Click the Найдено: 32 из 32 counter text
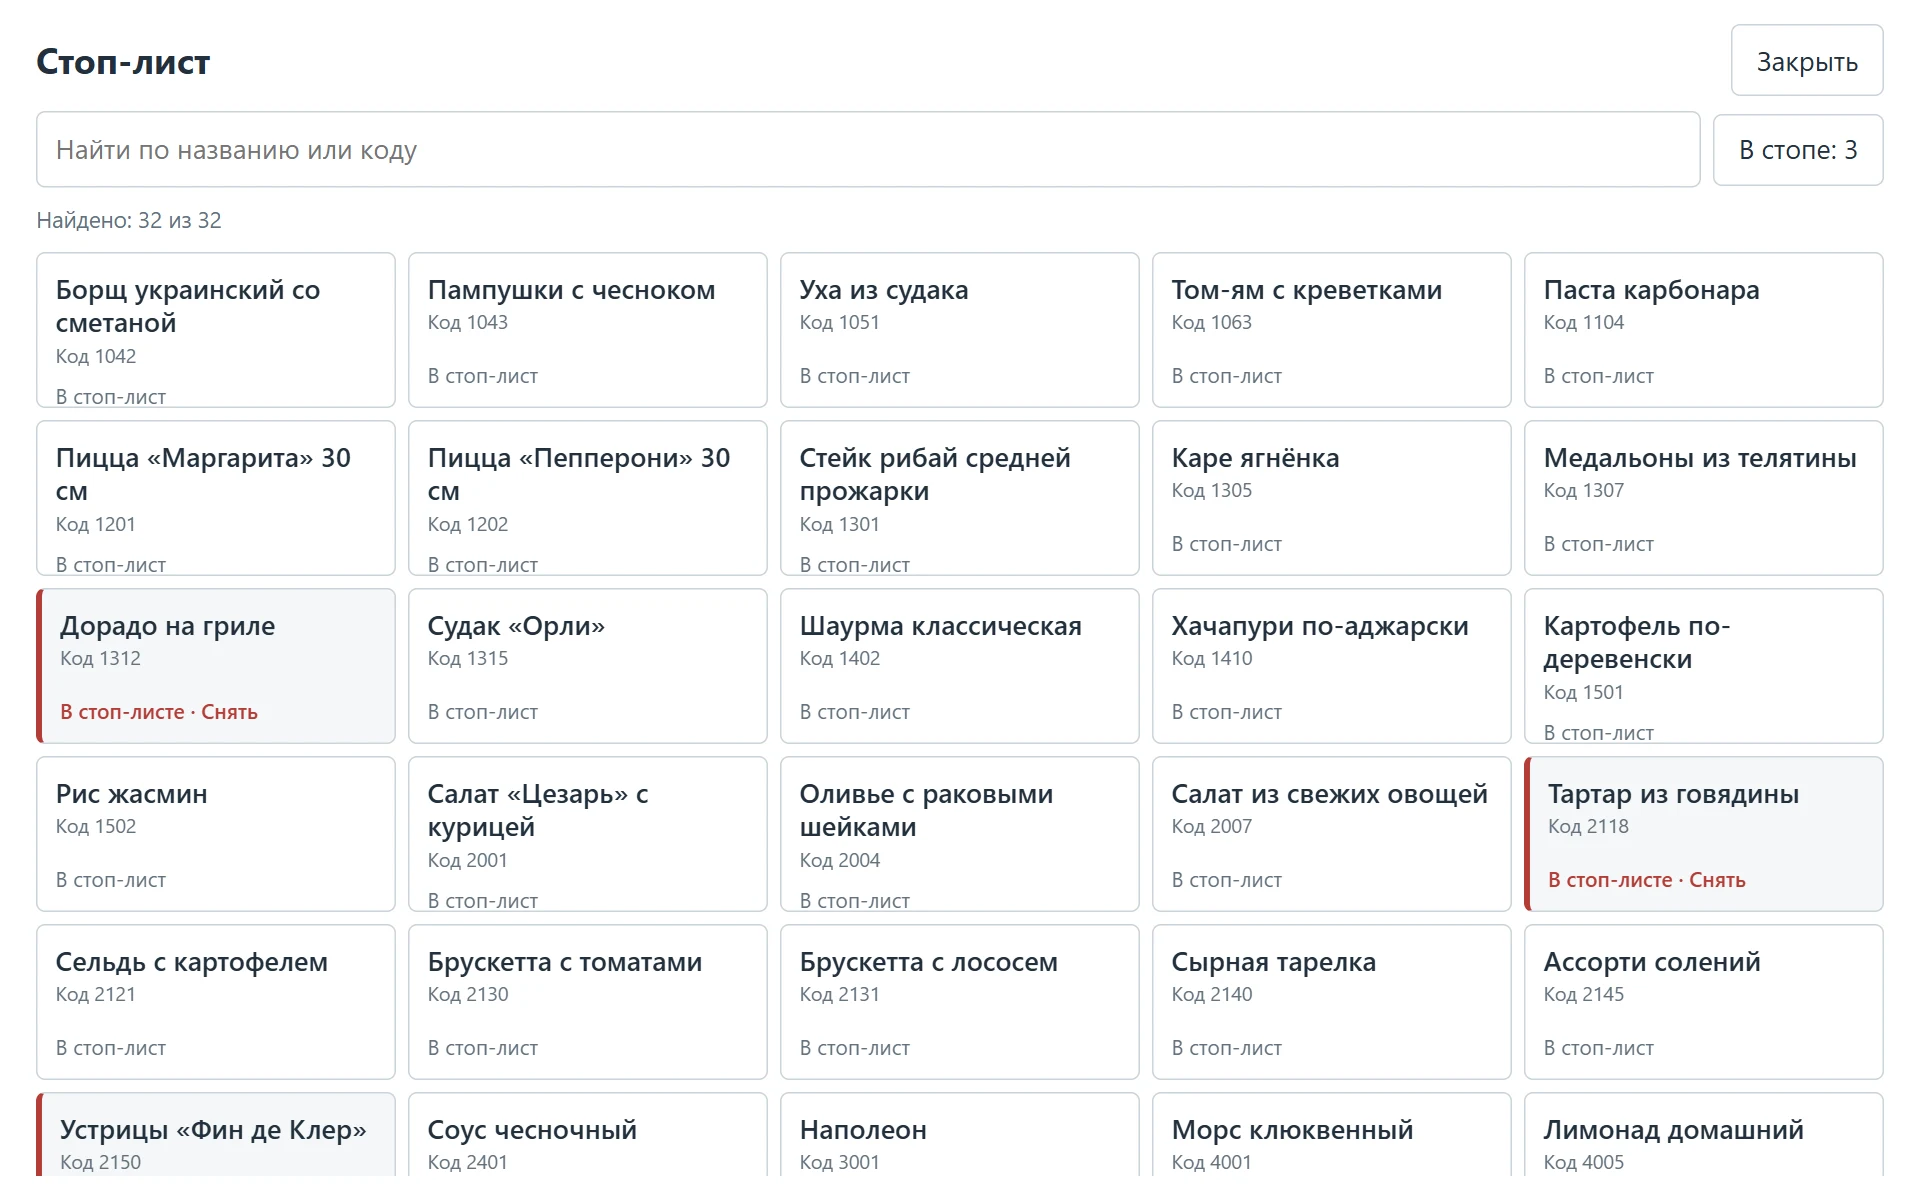Image resolution: width=1920 pixels, height=1200 pixels. [129, 220]
